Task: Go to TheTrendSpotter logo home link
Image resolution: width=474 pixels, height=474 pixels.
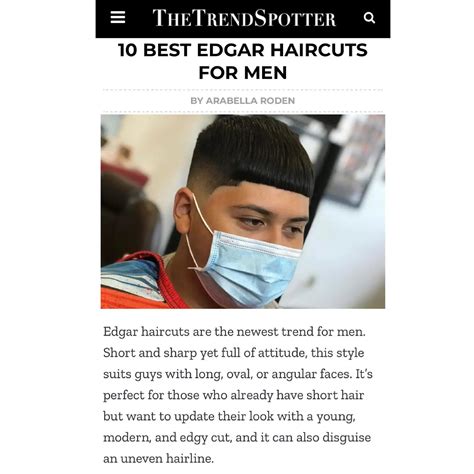Action: [x=244, y=18]
